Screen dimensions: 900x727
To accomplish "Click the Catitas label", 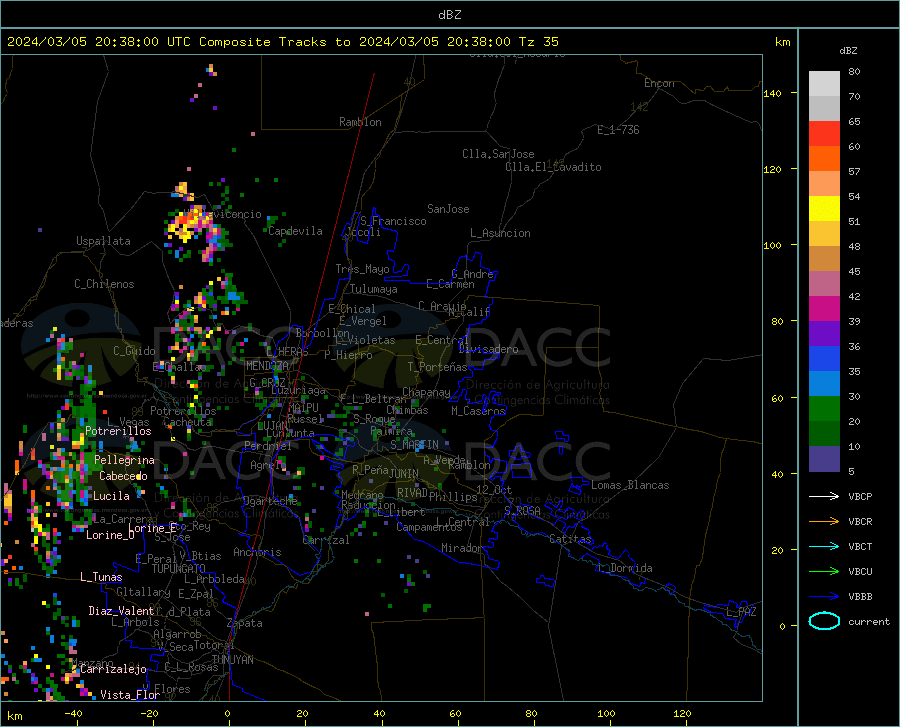I will [571, 539].
